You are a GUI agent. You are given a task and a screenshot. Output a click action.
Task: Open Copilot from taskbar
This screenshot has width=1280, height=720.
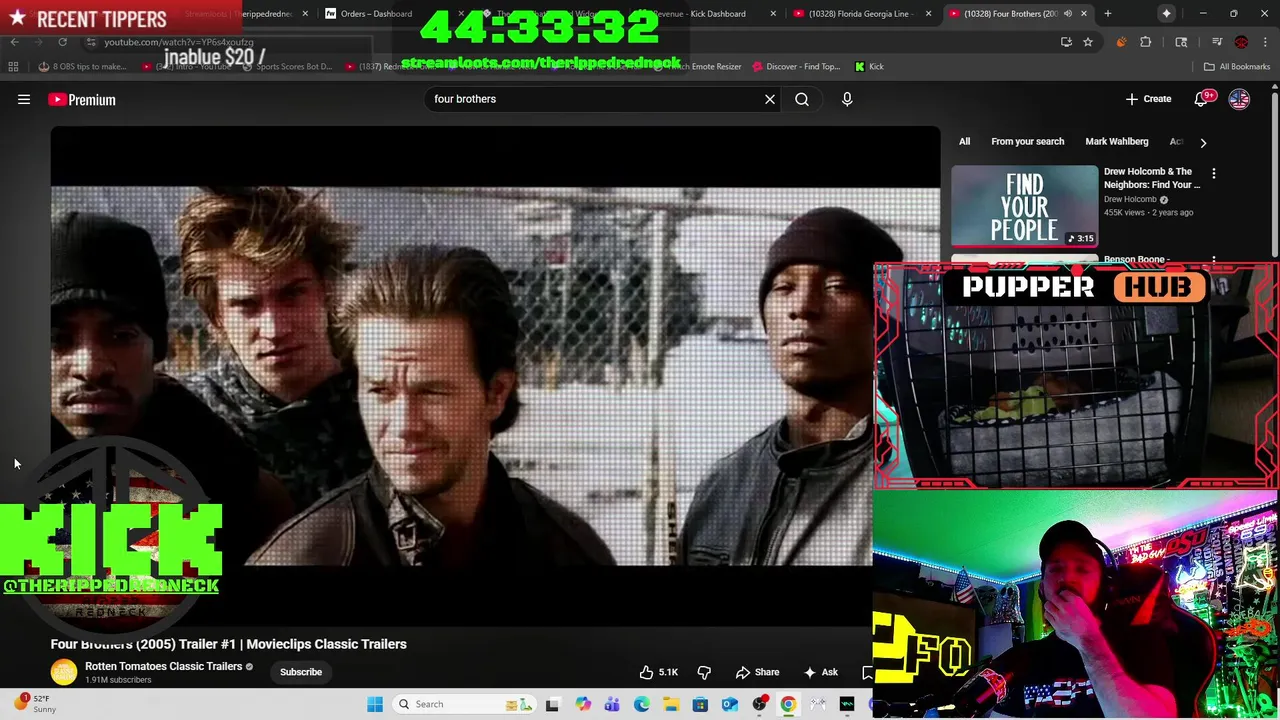click(x=583, y=704)
